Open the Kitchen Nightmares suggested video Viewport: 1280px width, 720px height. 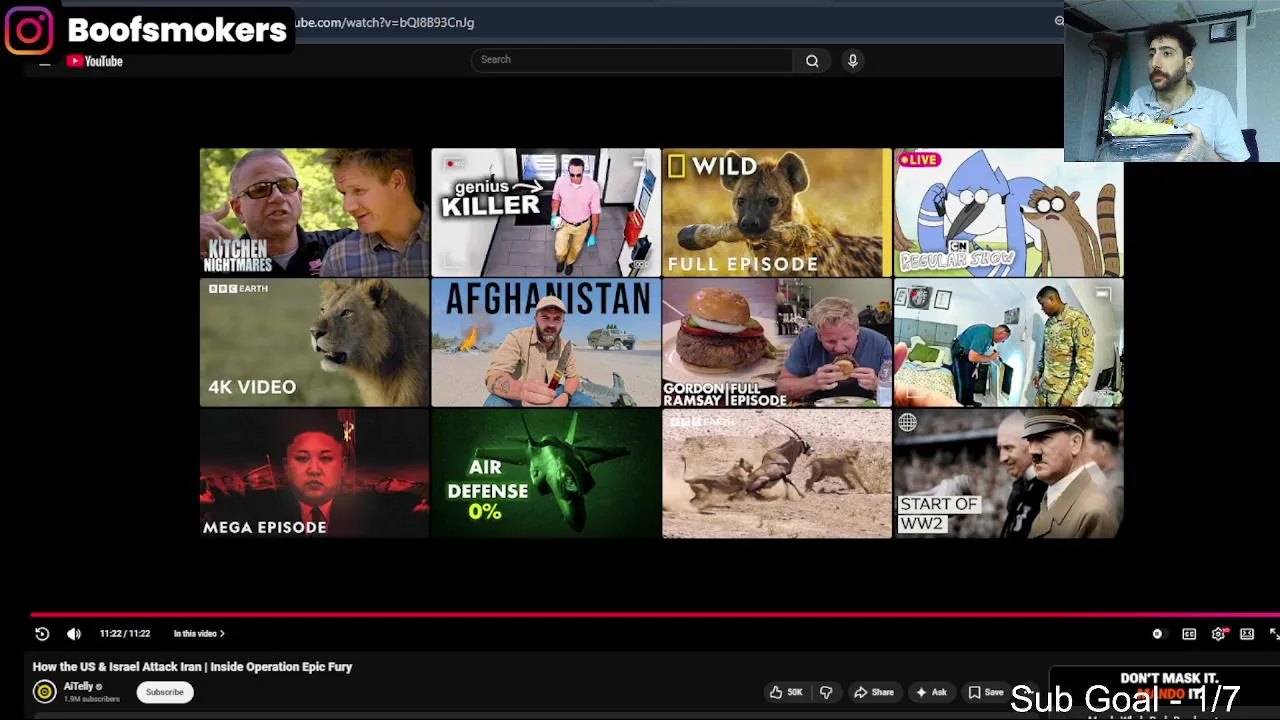point(314,212)
